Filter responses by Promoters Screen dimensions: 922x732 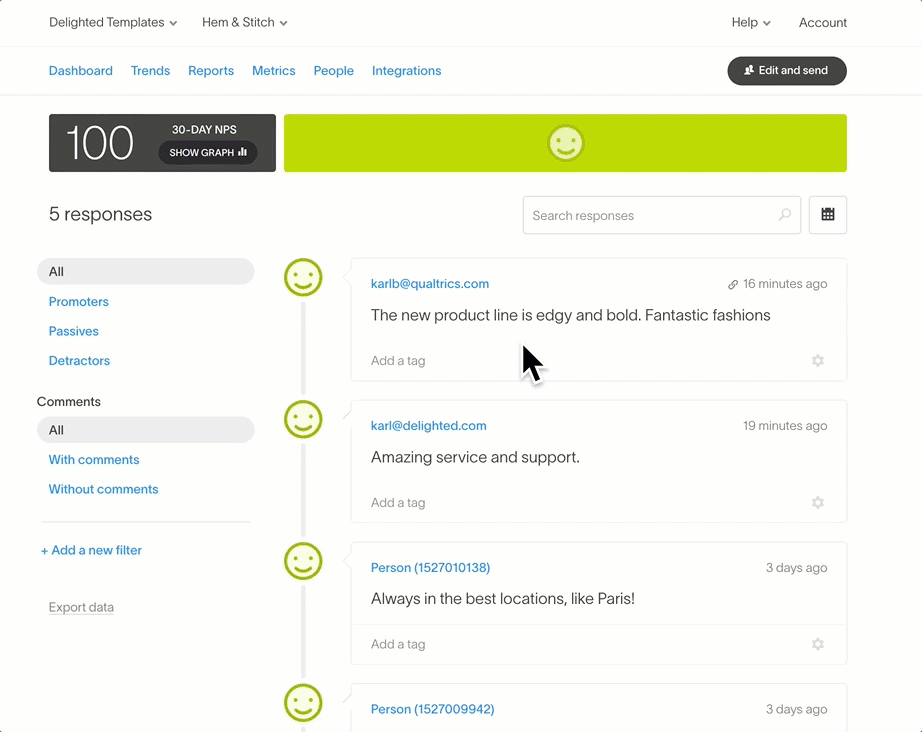coord(79,302)
